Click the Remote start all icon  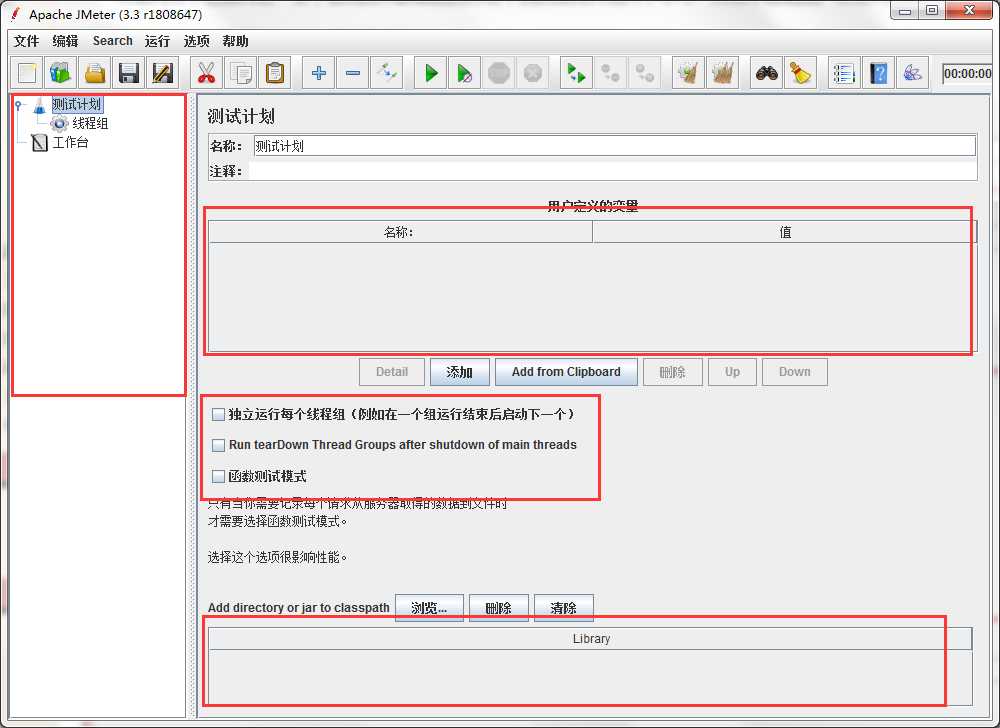[577, 73]
